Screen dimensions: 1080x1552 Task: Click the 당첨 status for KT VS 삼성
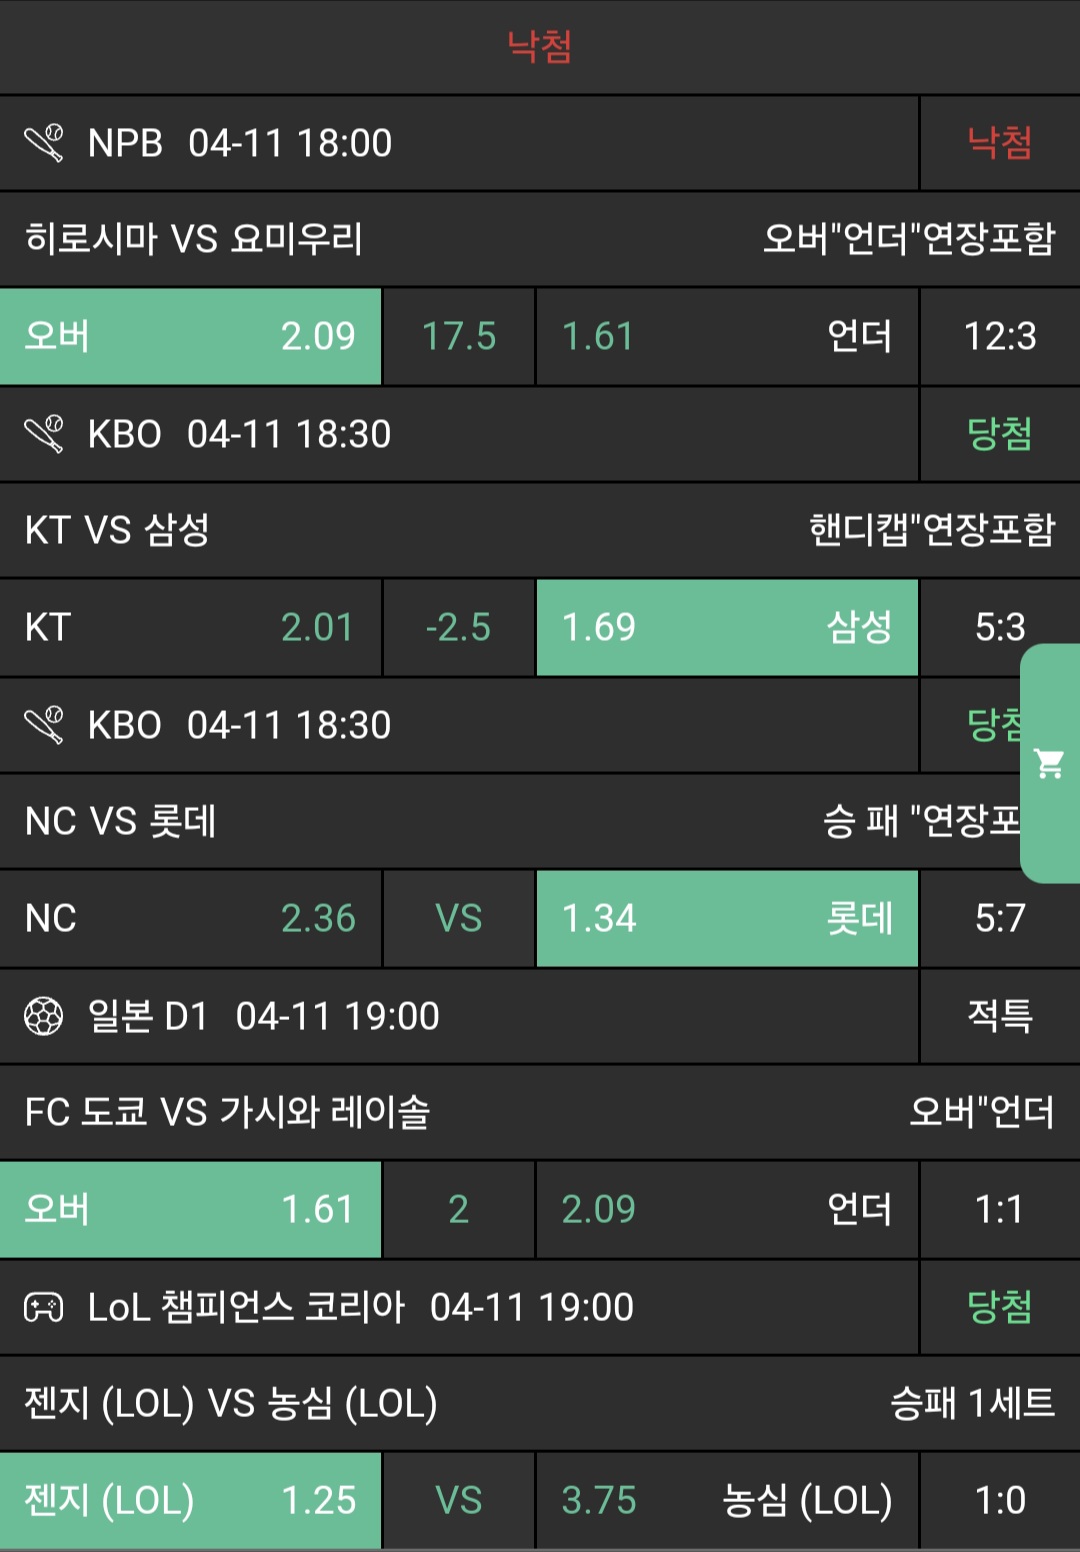[x=999, y=434]
